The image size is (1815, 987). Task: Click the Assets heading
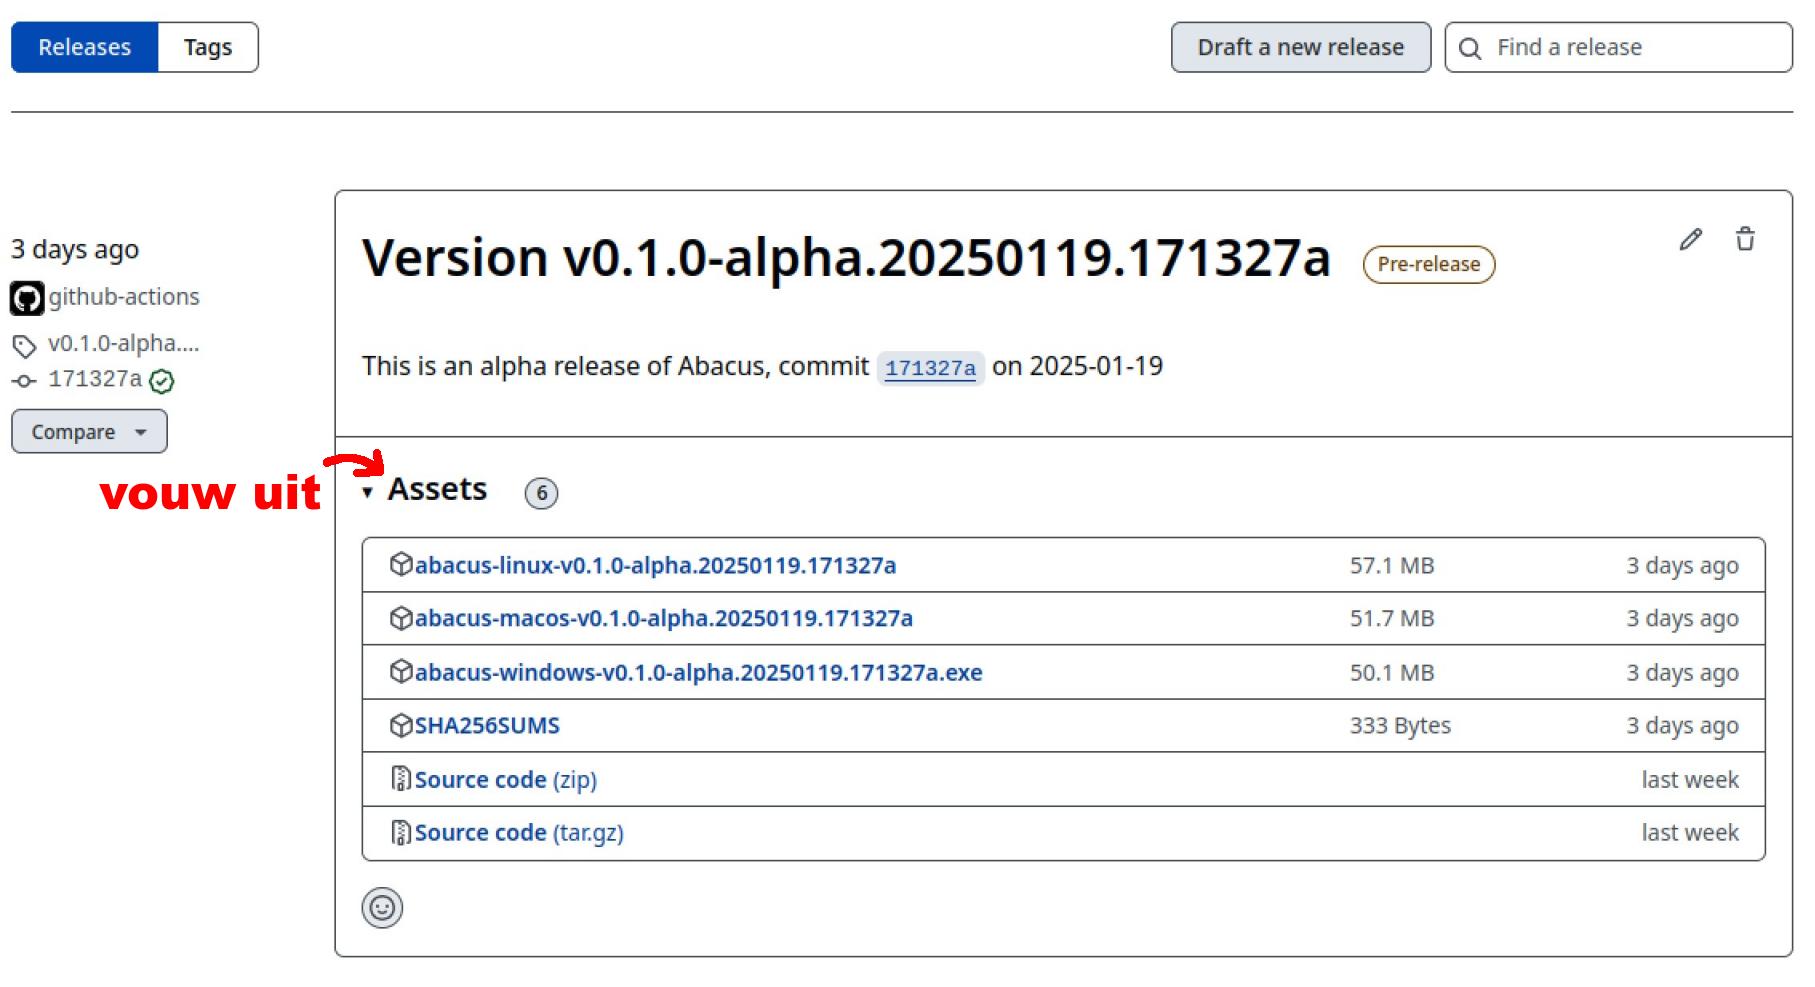click(x=437, y=489)
